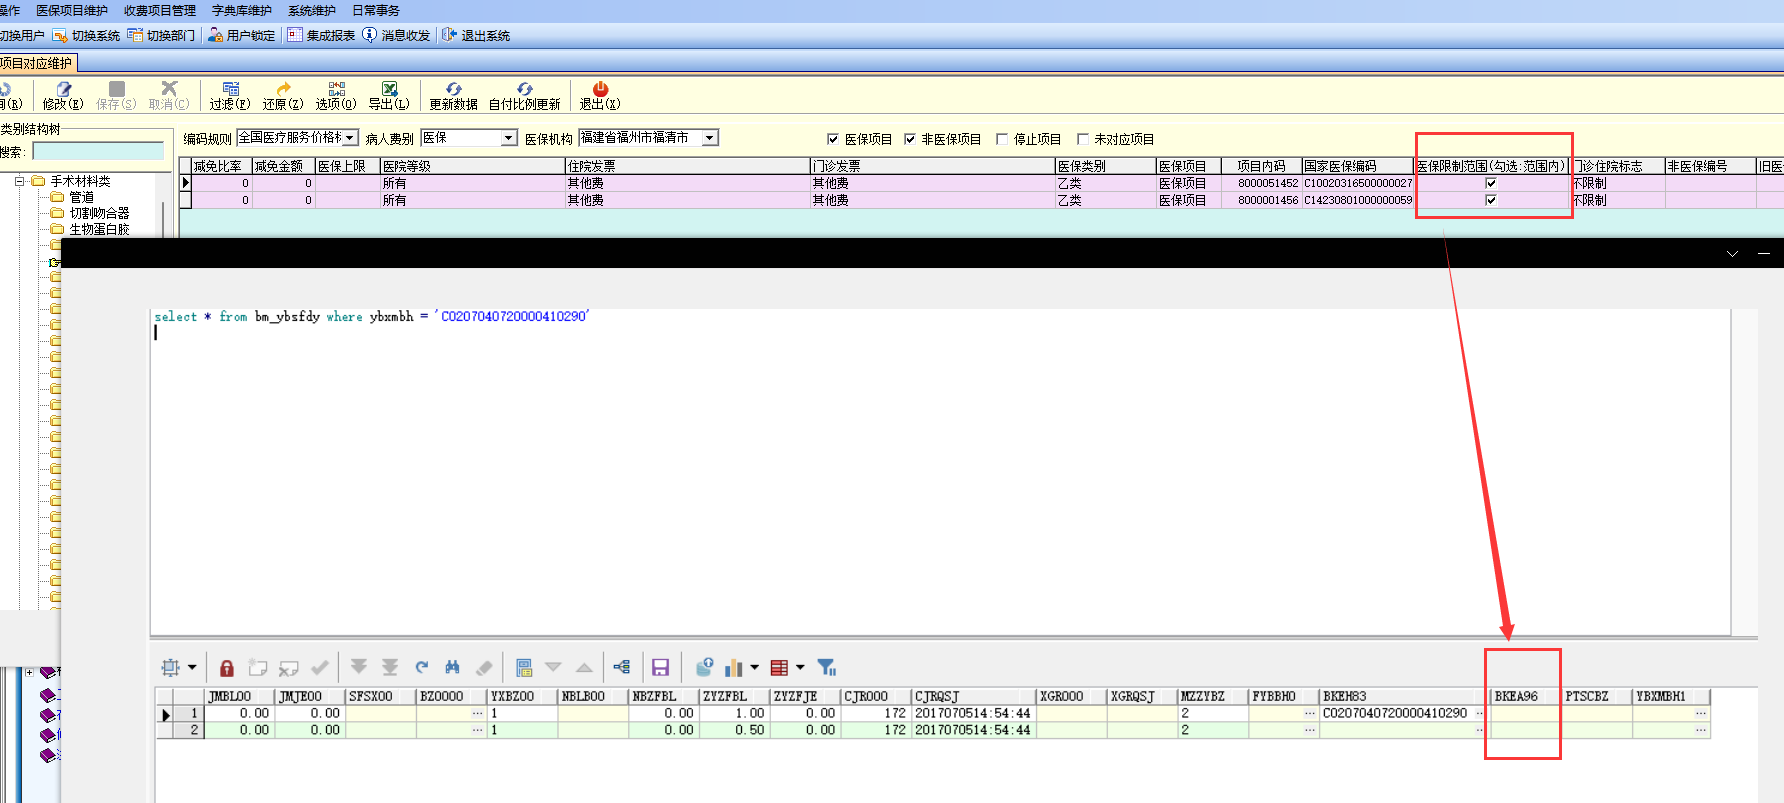Open the 病人费别 dropdown
Viewport: 1784px width, 803px height.
[509, 138]
